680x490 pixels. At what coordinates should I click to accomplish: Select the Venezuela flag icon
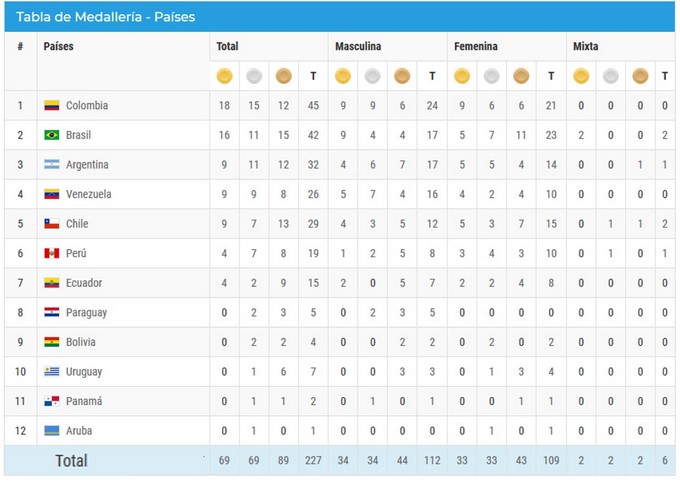pos(52,194)
